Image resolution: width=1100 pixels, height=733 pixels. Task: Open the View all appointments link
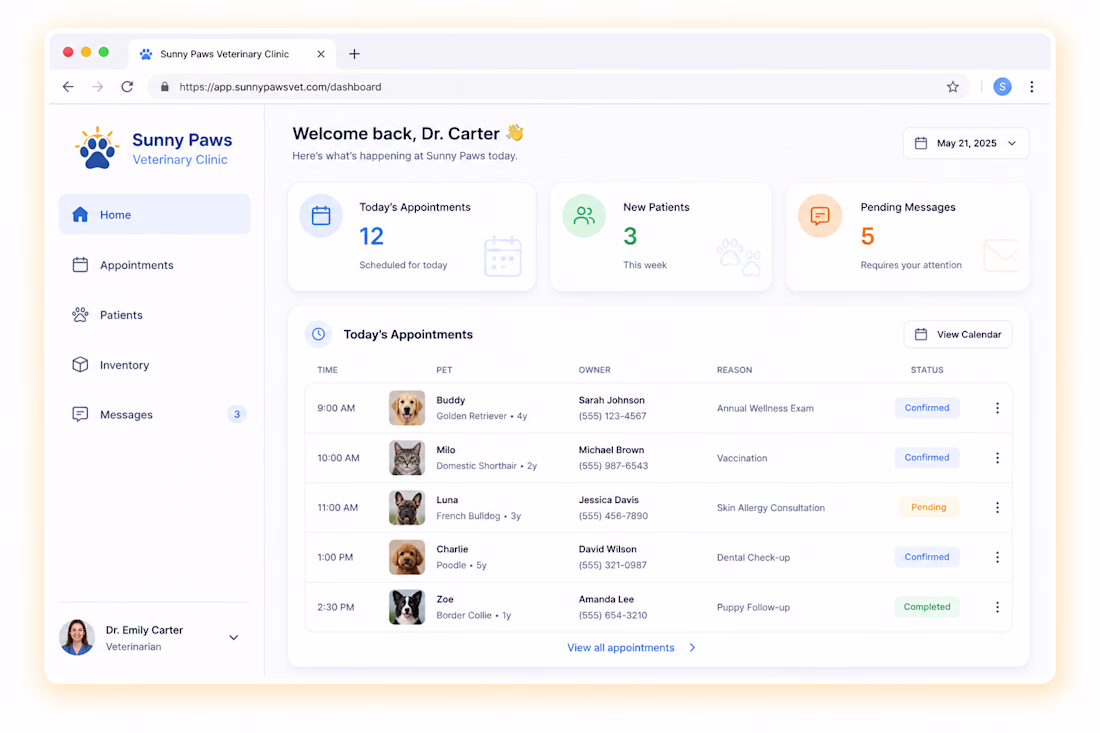point(631,648)
